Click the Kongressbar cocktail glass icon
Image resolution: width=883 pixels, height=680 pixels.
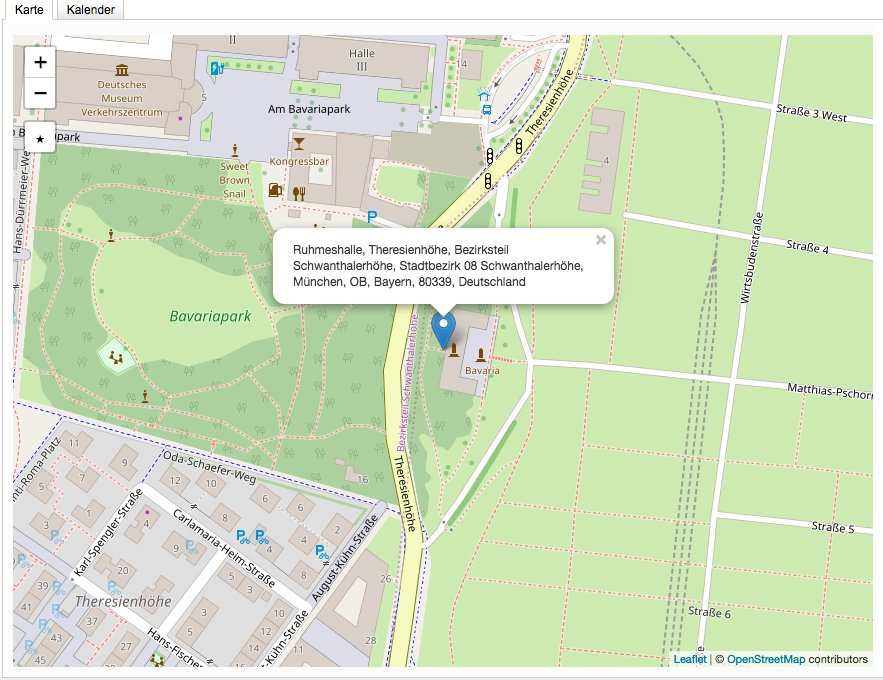point(299,144)
